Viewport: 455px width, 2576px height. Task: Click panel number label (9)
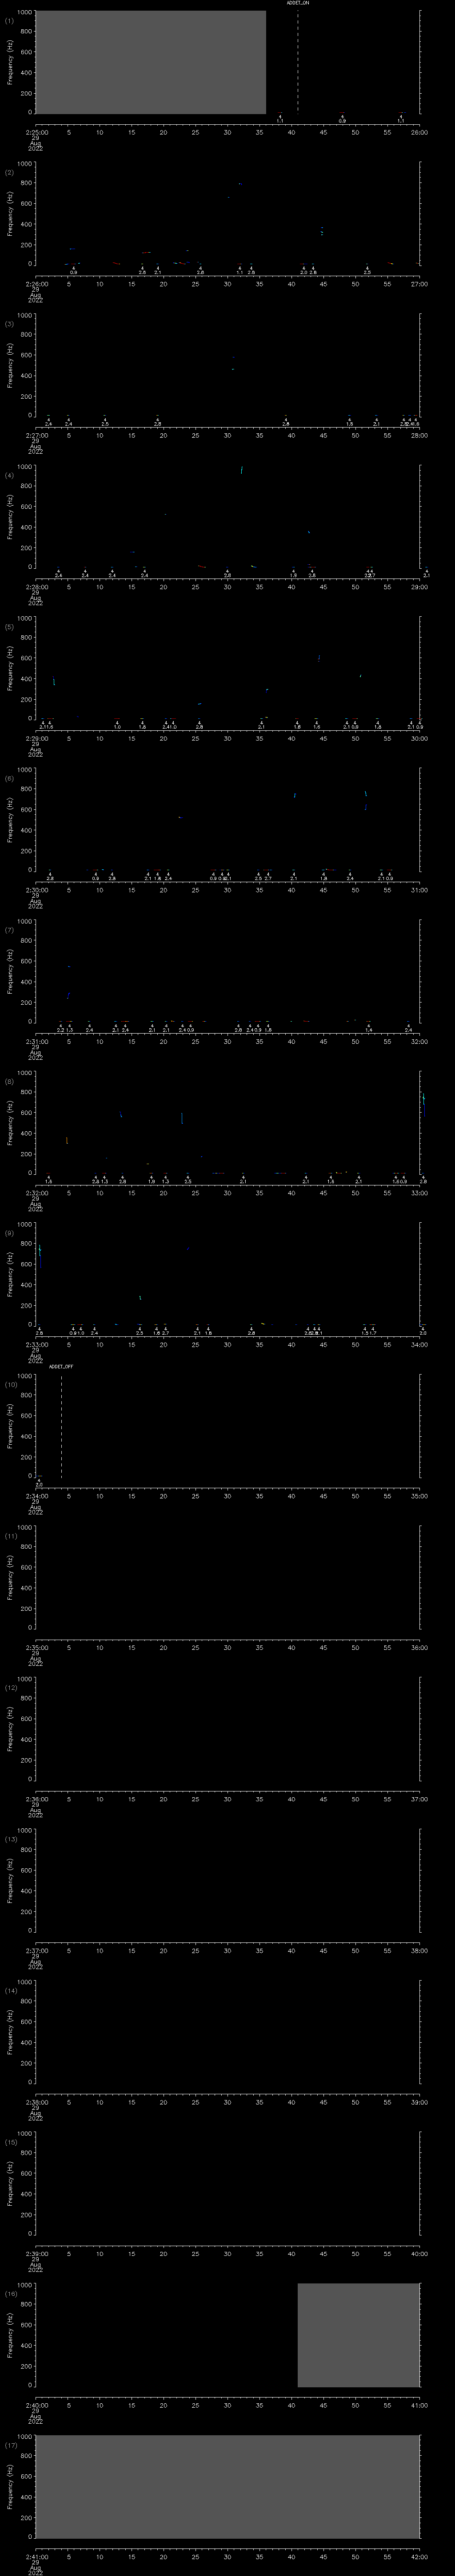9,1232
